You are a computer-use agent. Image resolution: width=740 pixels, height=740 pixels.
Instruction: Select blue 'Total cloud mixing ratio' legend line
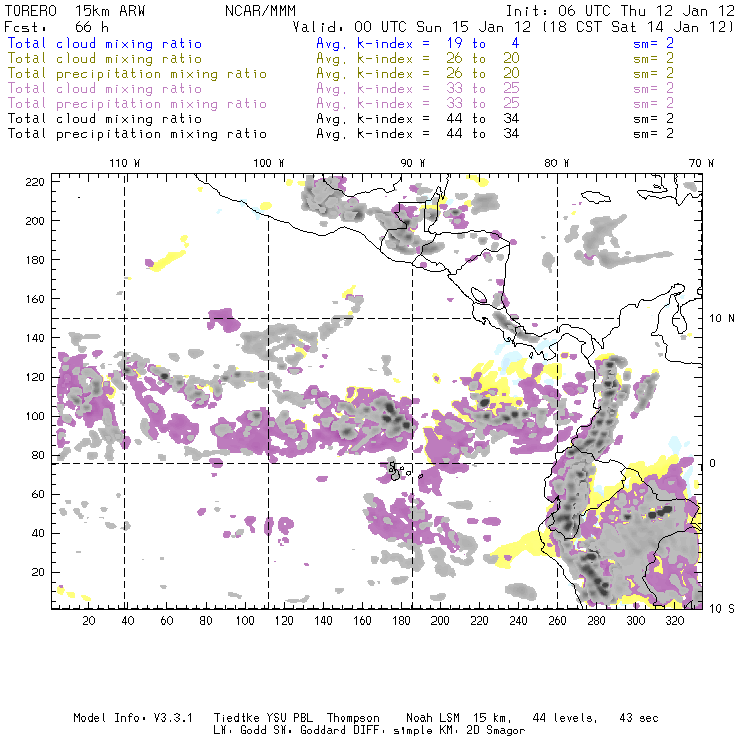(105, 44)
